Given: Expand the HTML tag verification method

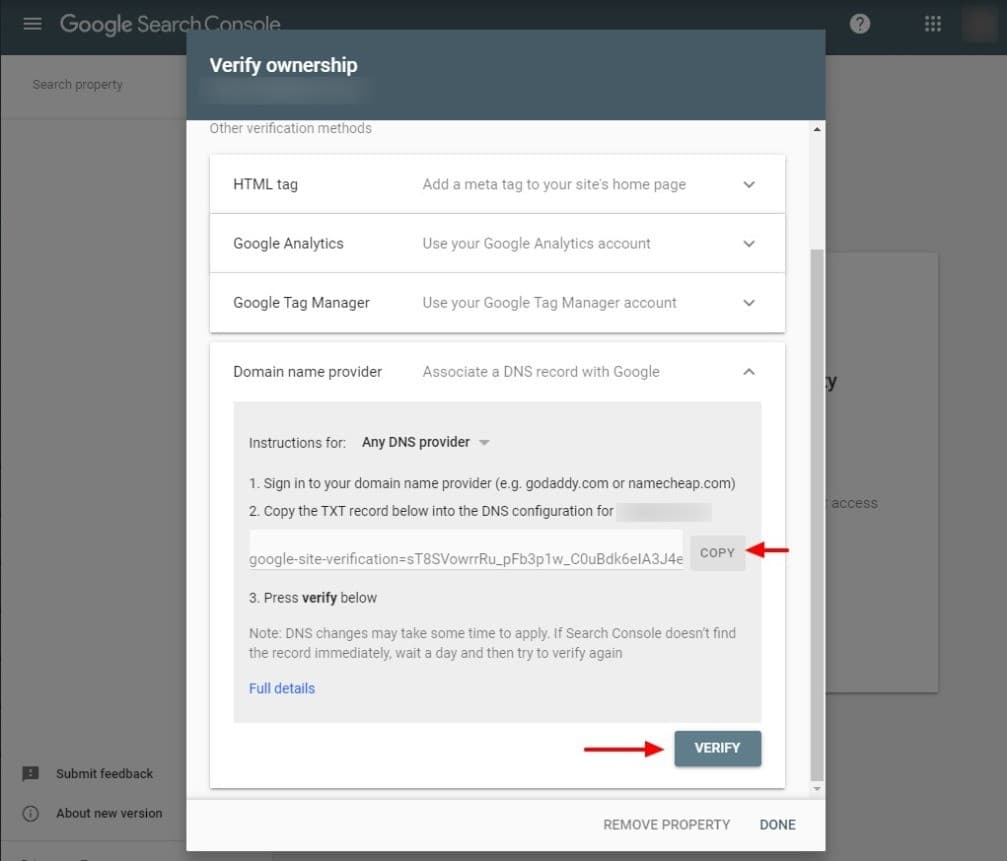Looking at the screenshot, I should (749, 185).
